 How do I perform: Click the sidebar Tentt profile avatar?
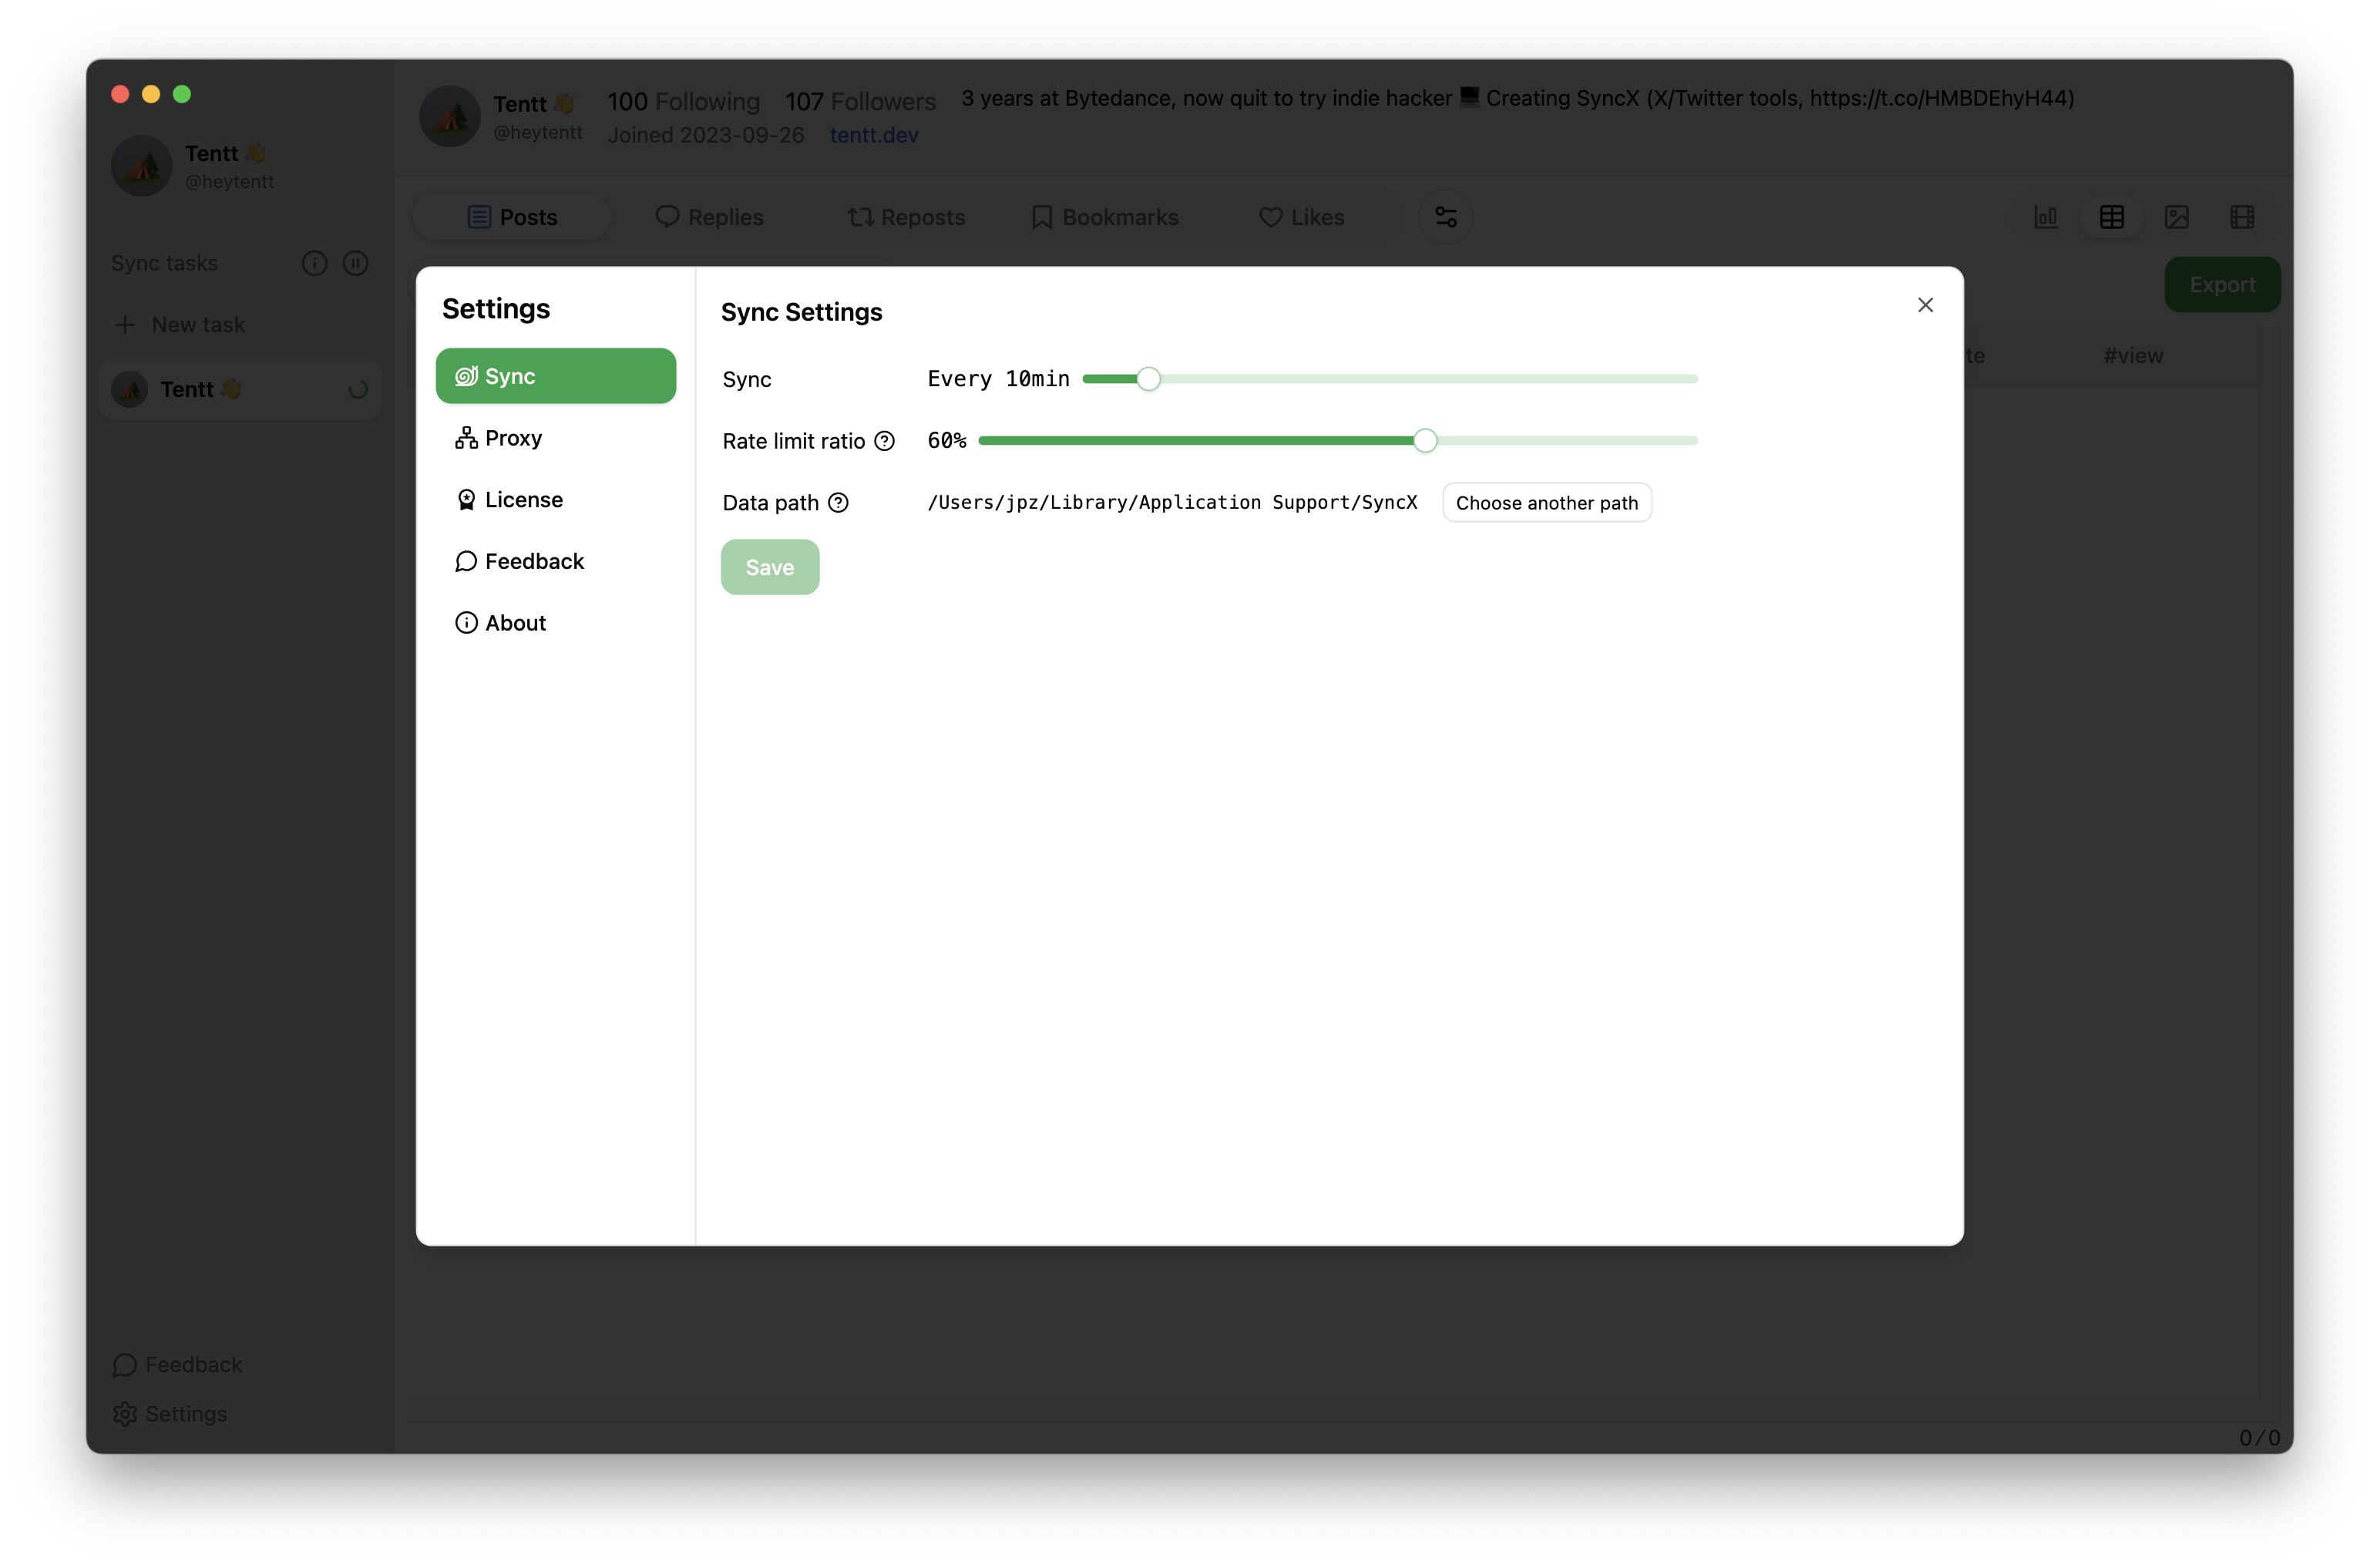coord(142,166)
